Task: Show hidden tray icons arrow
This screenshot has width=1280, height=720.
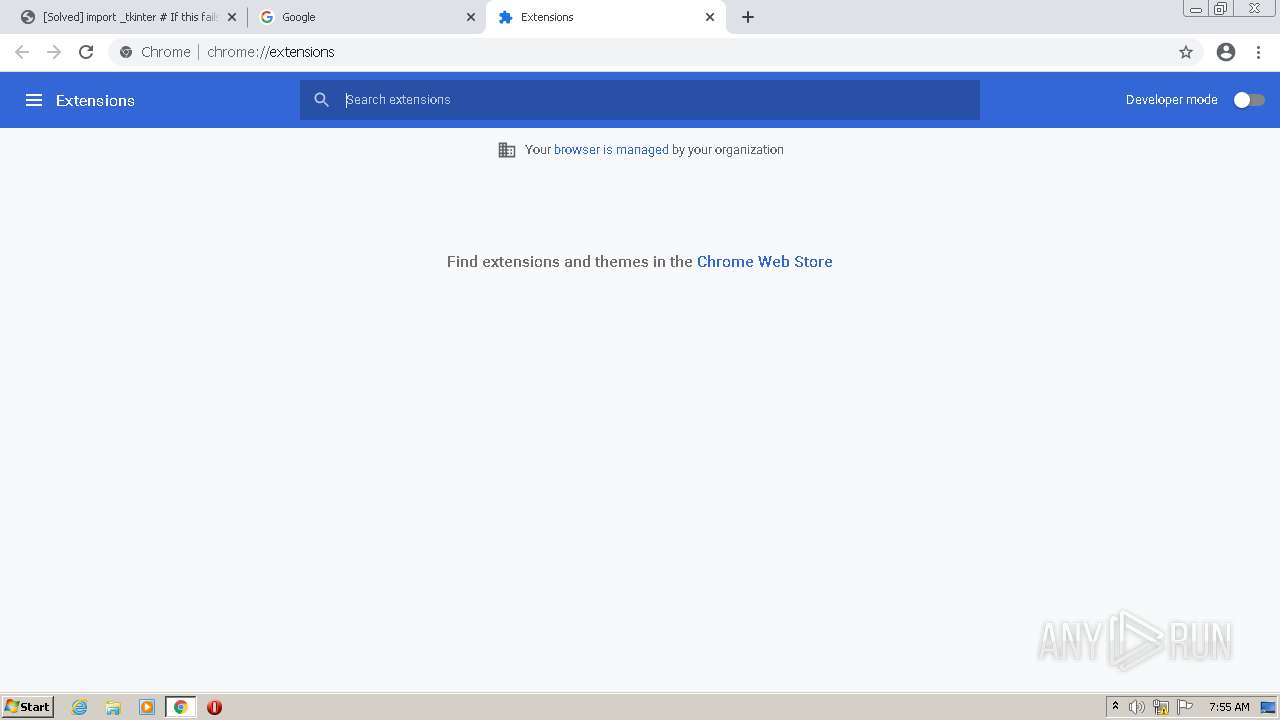Action: click(x=1115, y=707)
